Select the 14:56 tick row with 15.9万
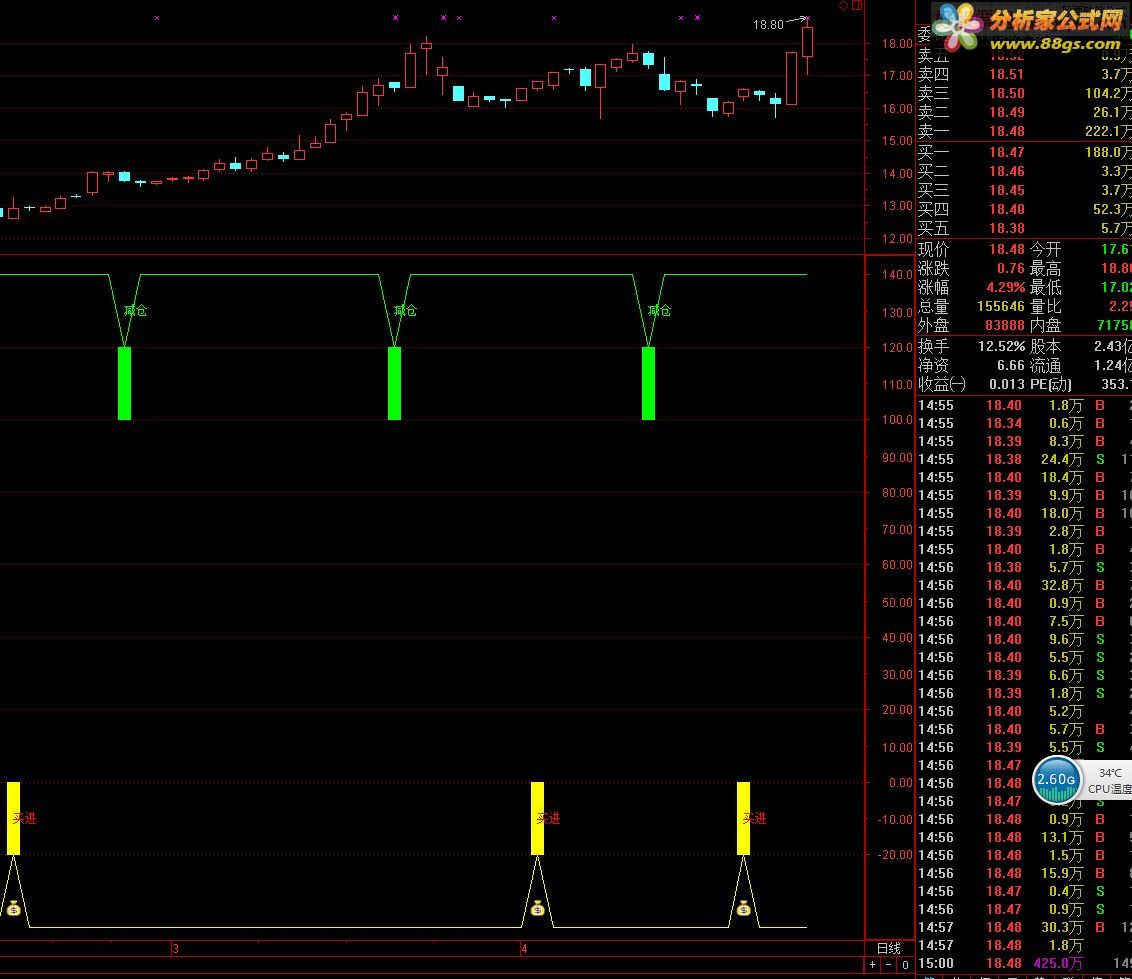Viewport: 1132px width, 979px height. (1024, 873)
